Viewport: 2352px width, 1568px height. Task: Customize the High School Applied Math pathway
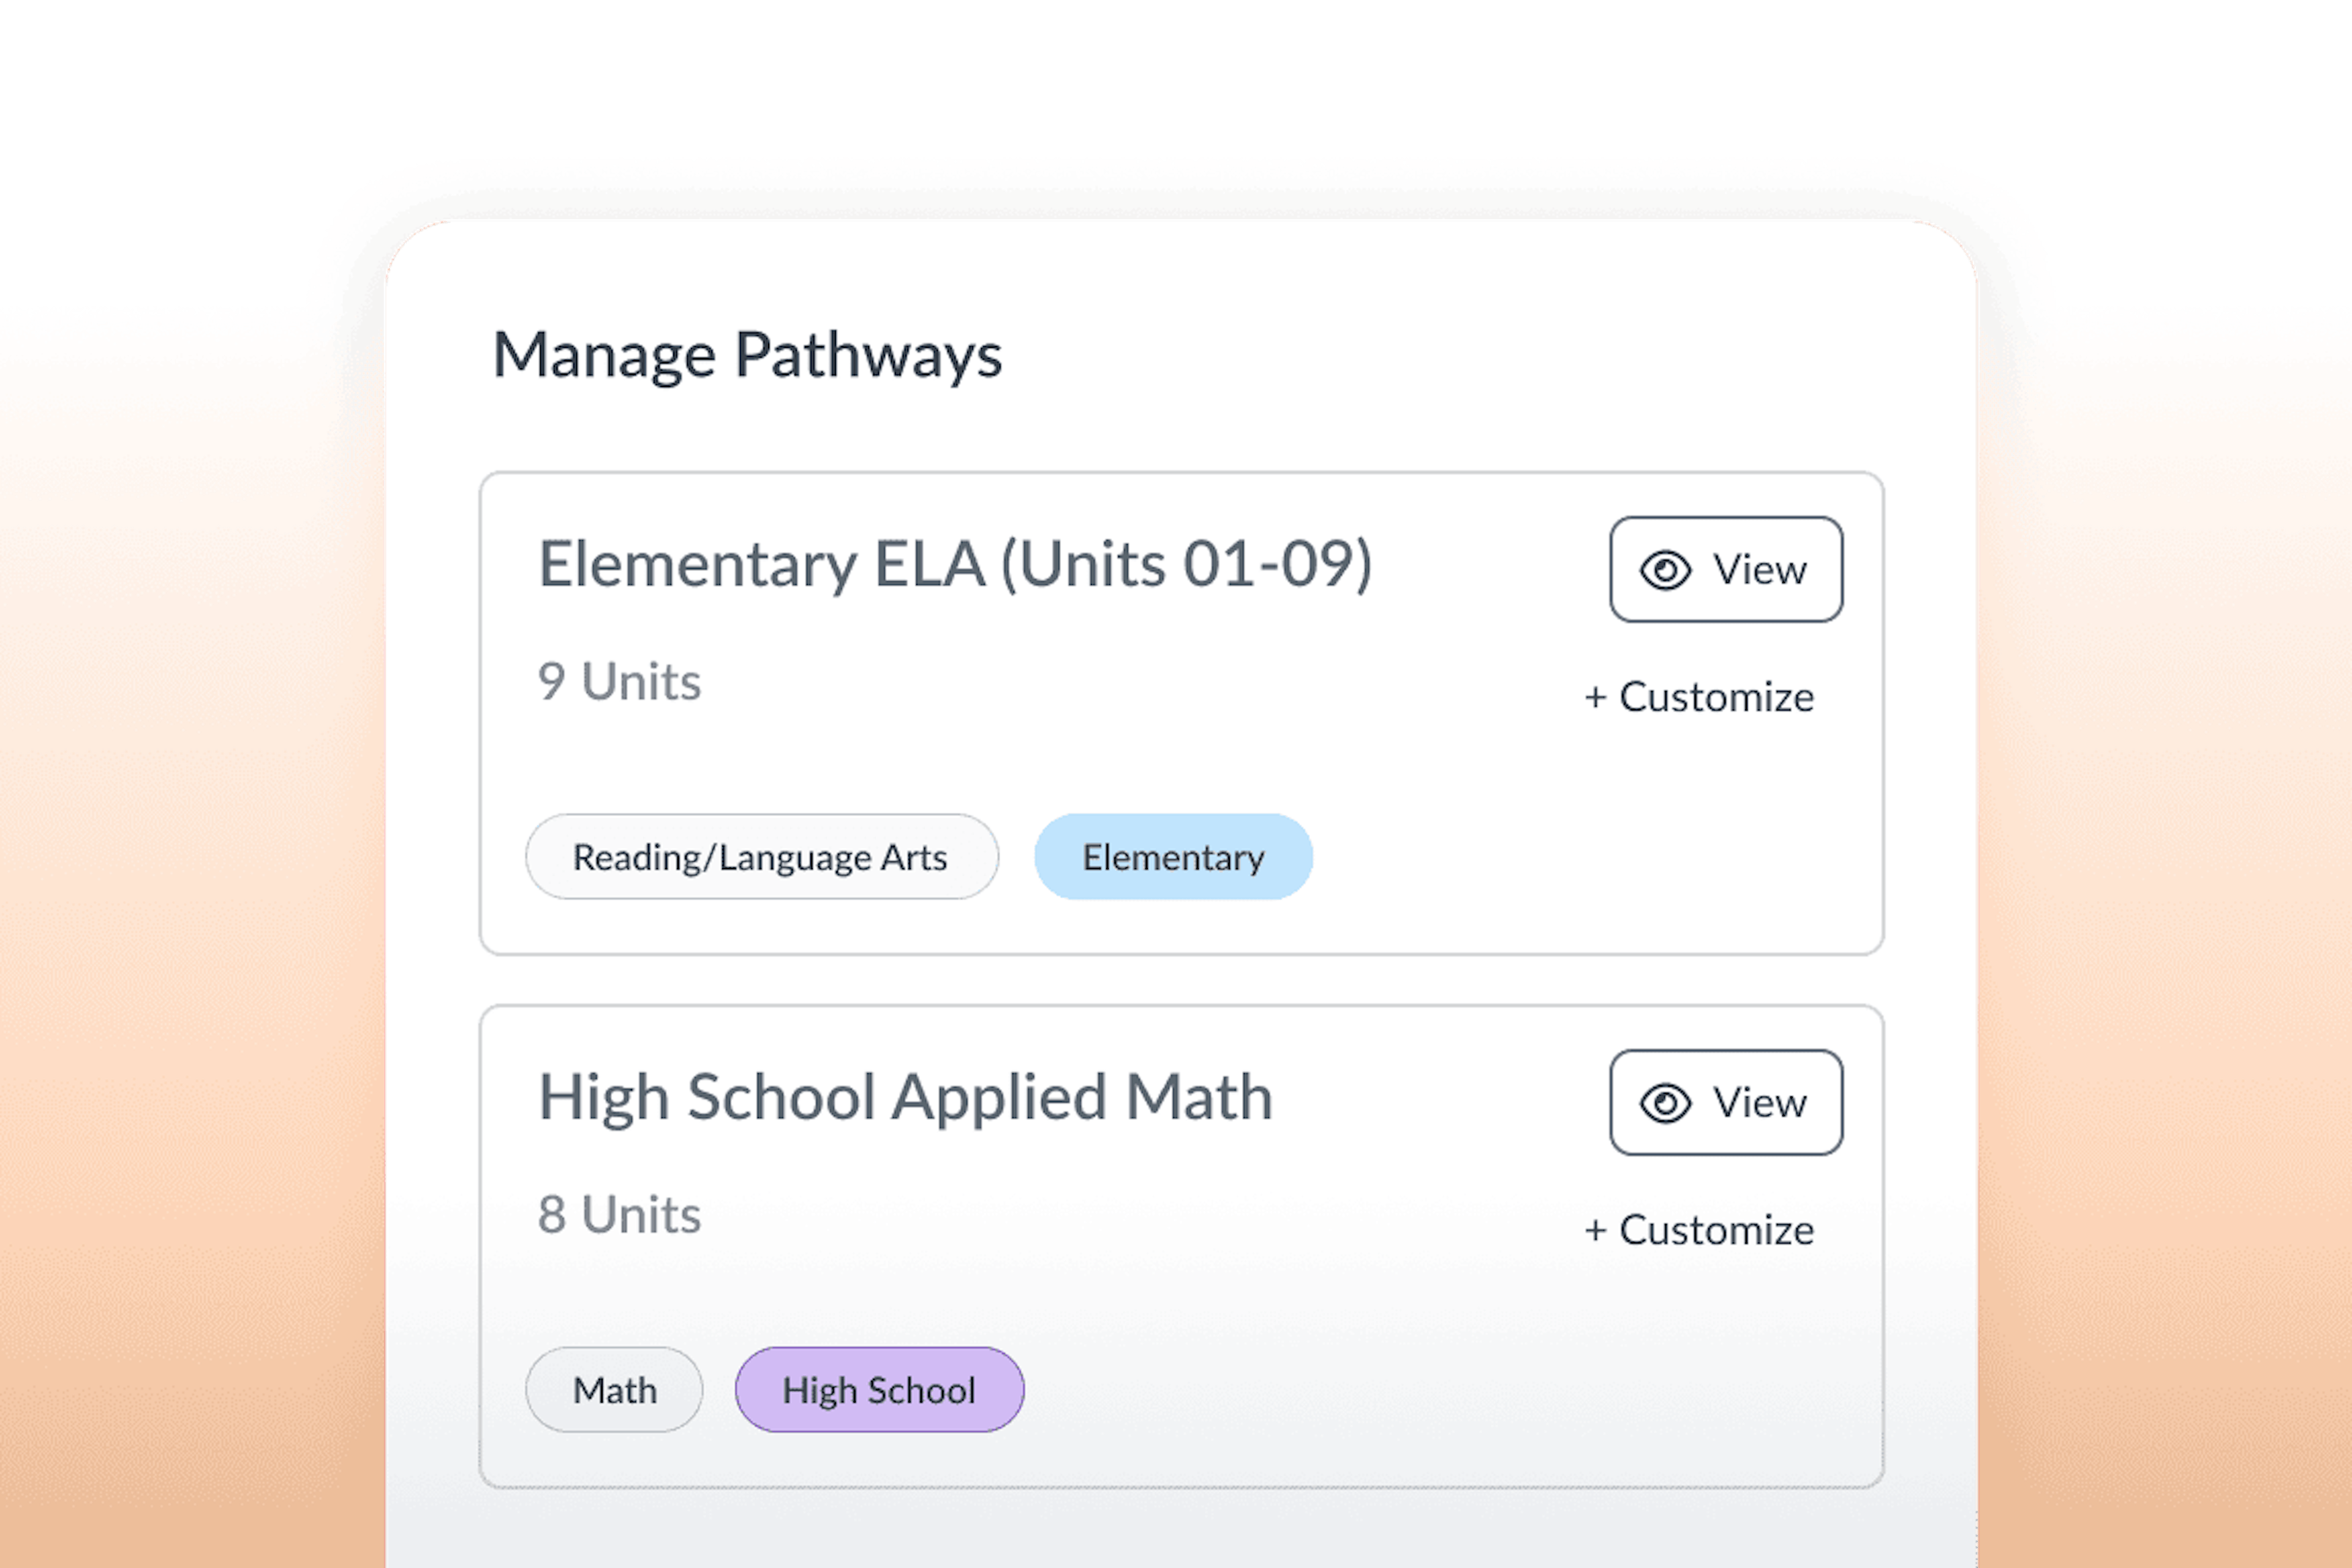[1700, 1230]
